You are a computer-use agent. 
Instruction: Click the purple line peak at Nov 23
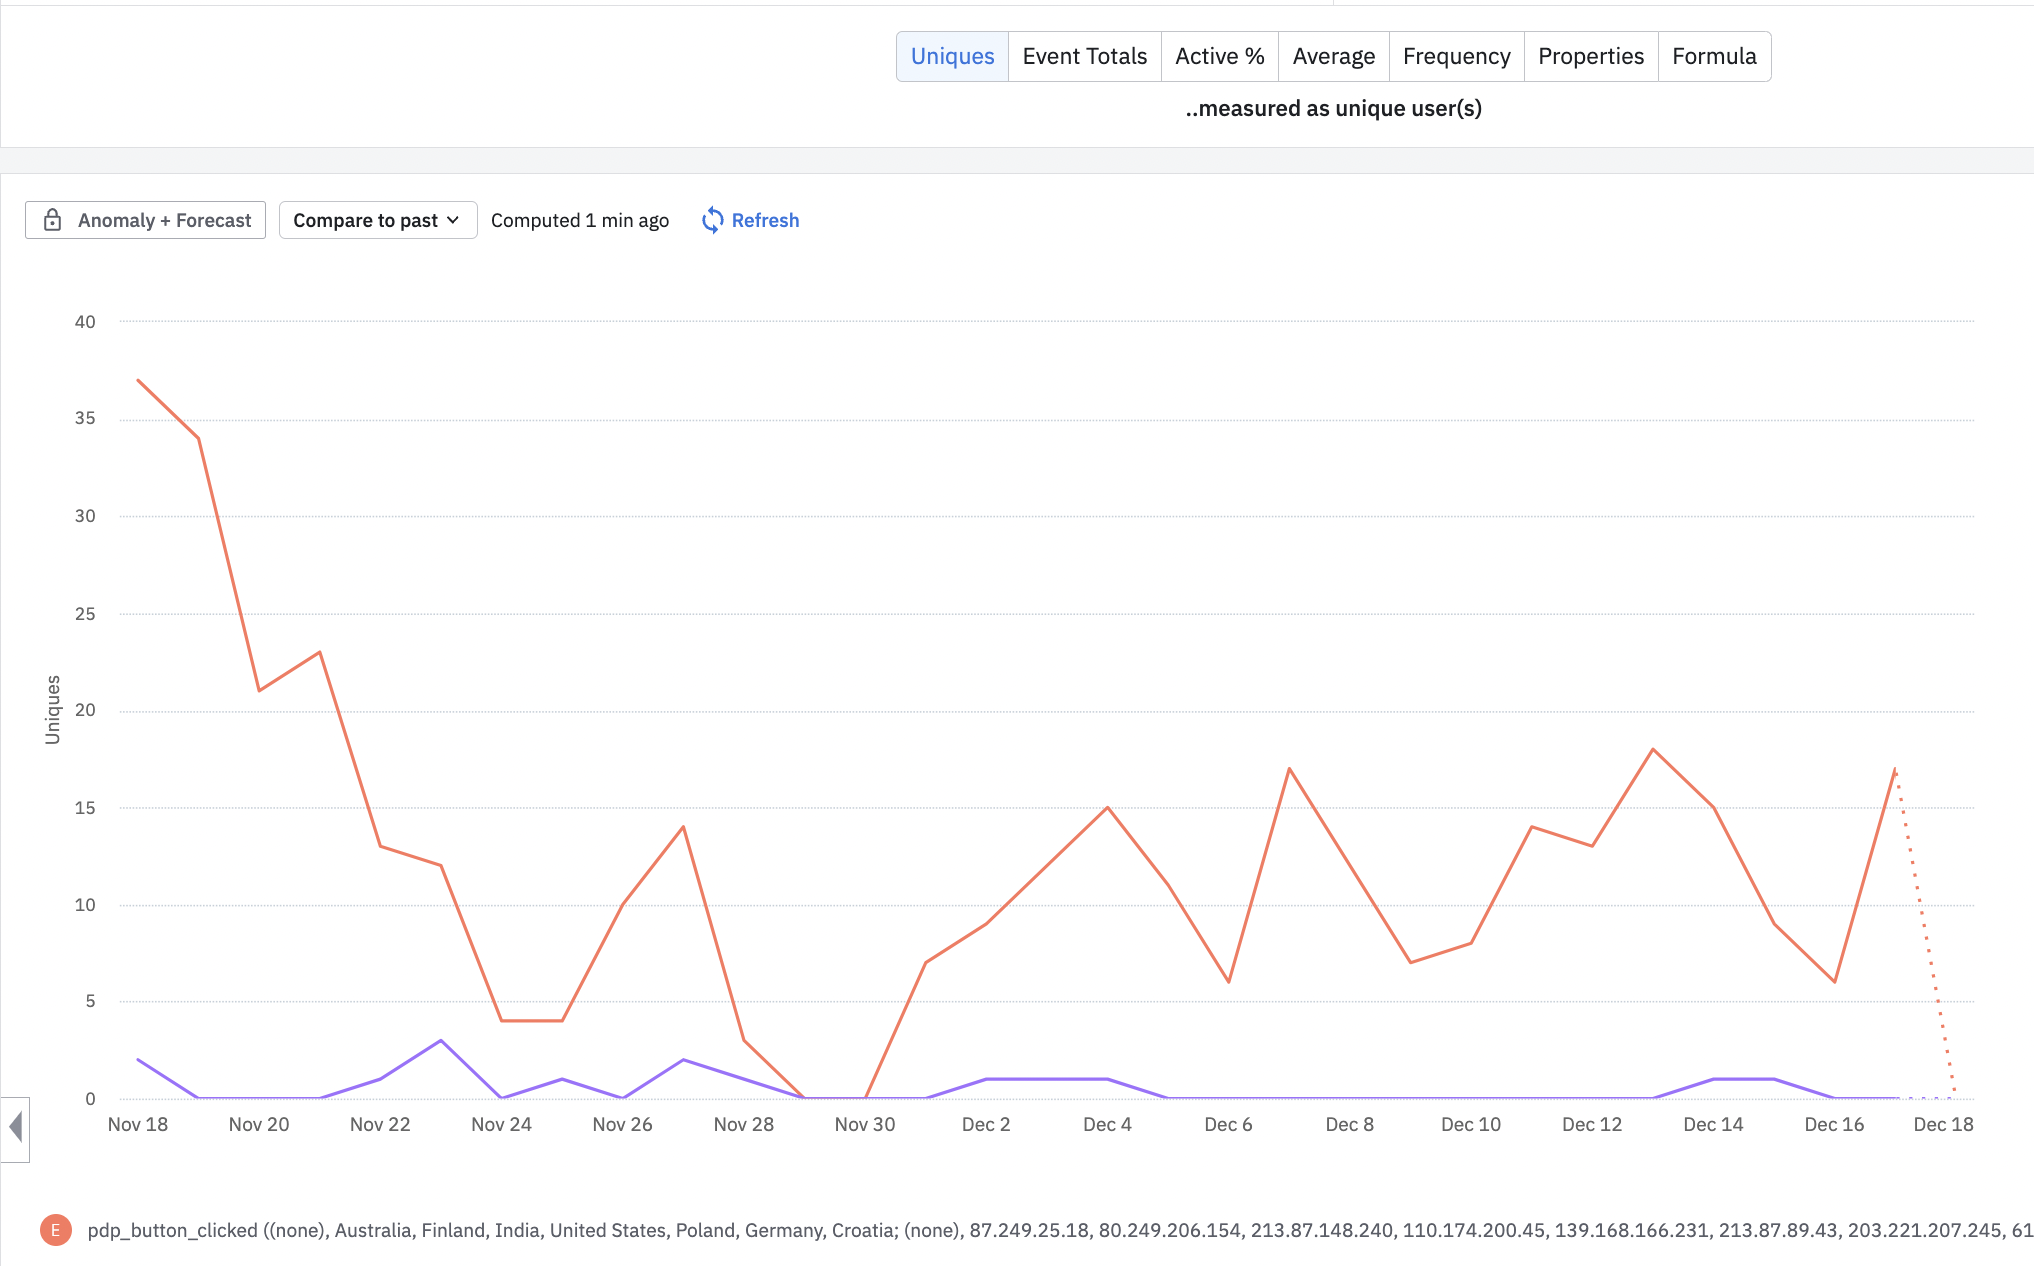click(441, 1041)
